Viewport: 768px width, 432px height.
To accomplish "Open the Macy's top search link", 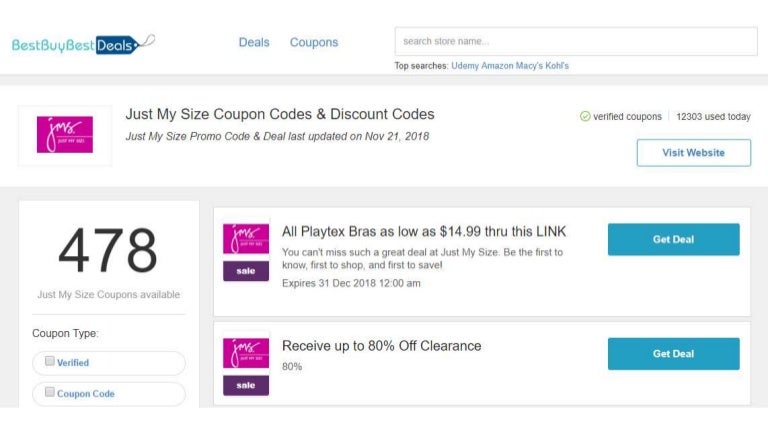I will [x=529, y=66].
